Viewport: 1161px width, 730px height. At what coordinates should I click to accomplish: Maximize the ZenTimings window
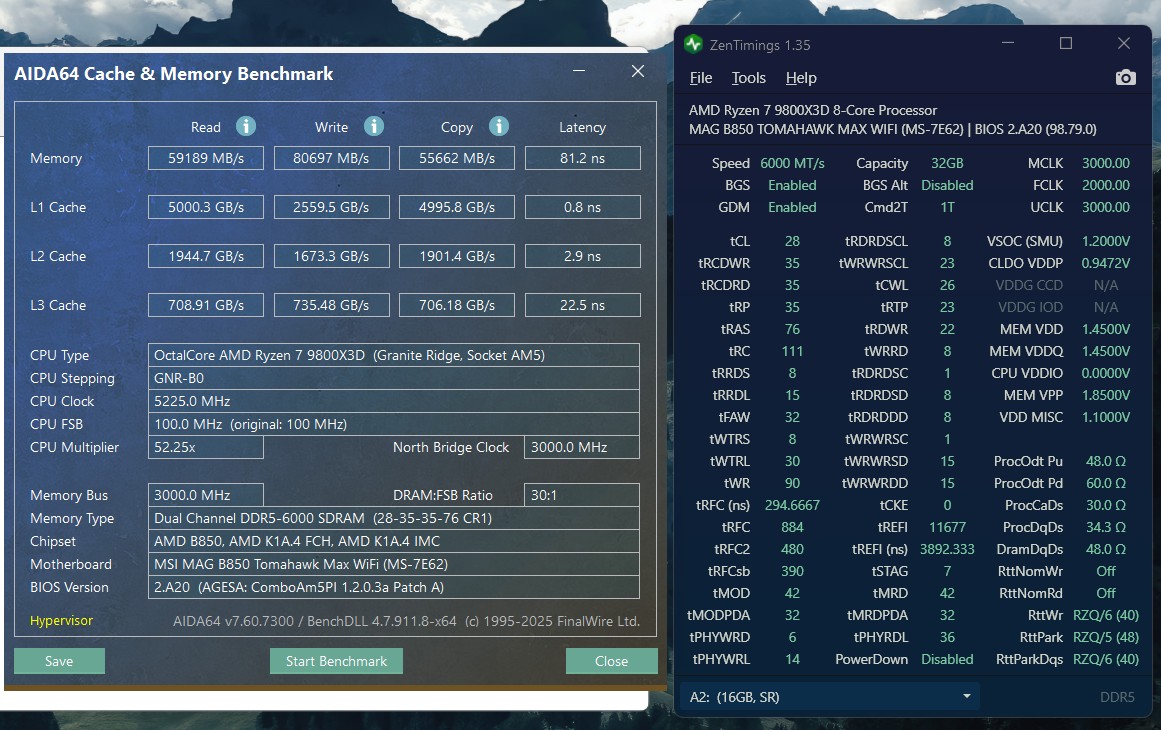1065,44
